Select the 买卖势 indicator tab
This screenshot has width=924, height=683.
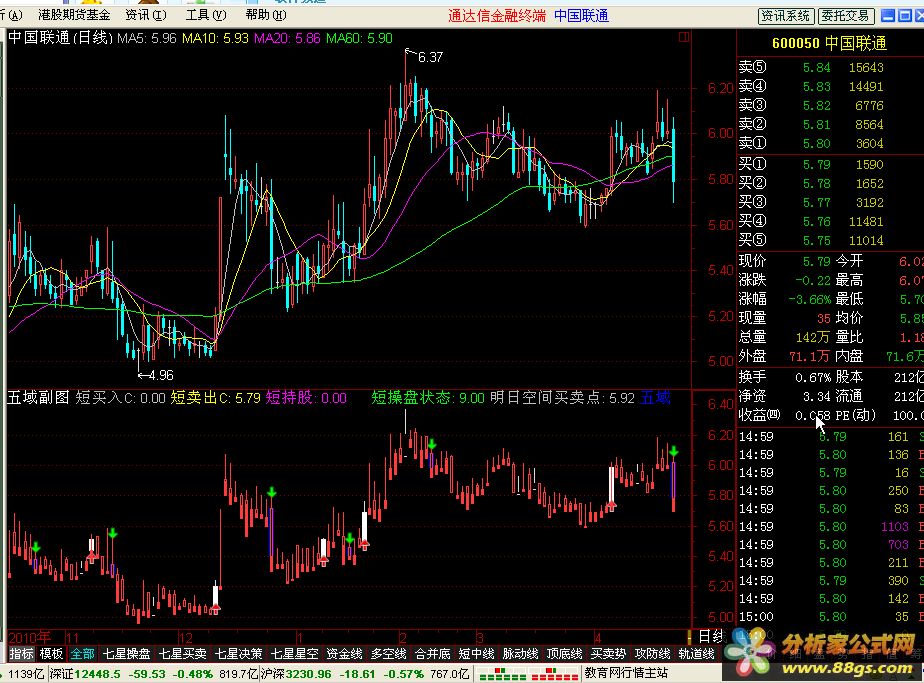(x=608, y=654)
